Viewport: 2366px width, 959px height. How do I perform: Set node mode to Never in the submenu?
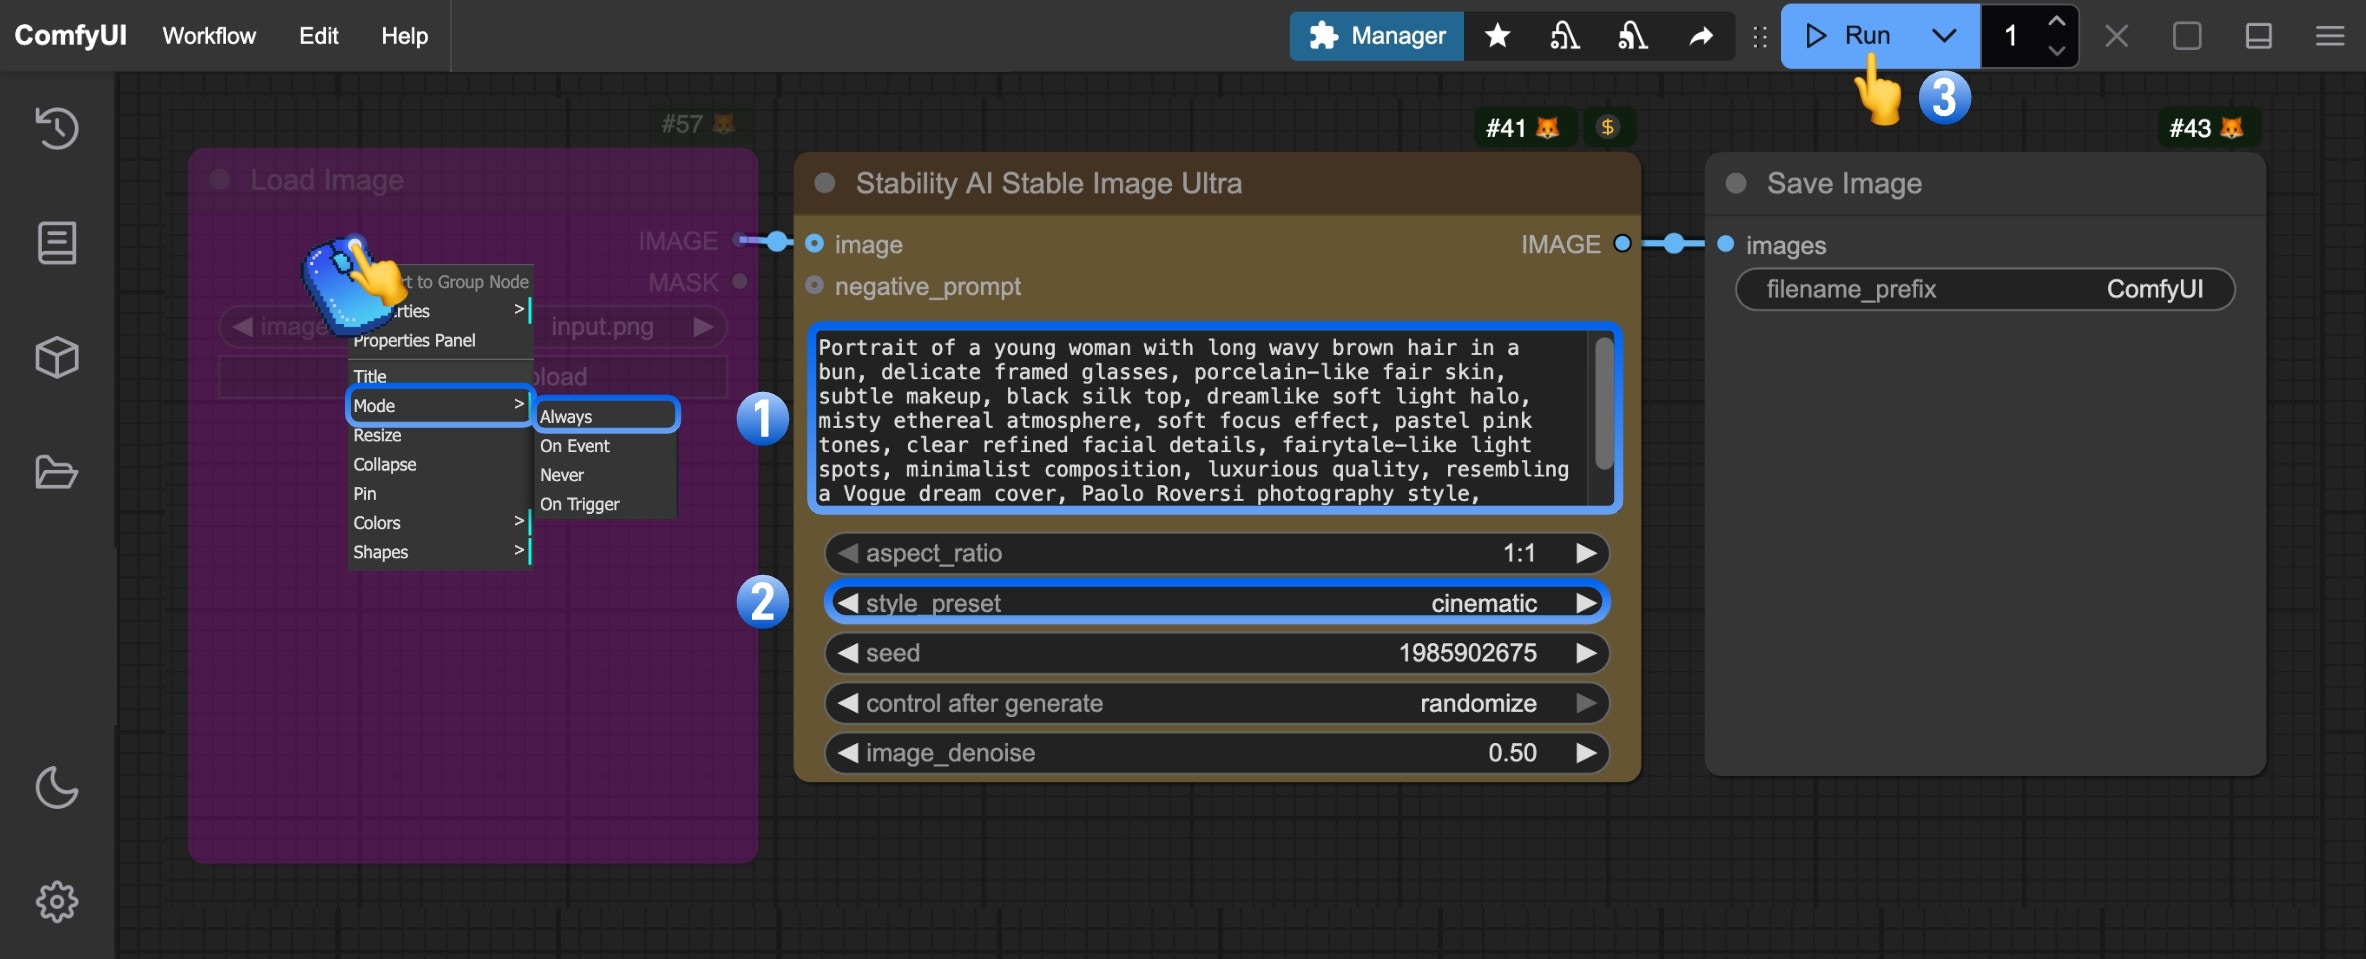563,475
